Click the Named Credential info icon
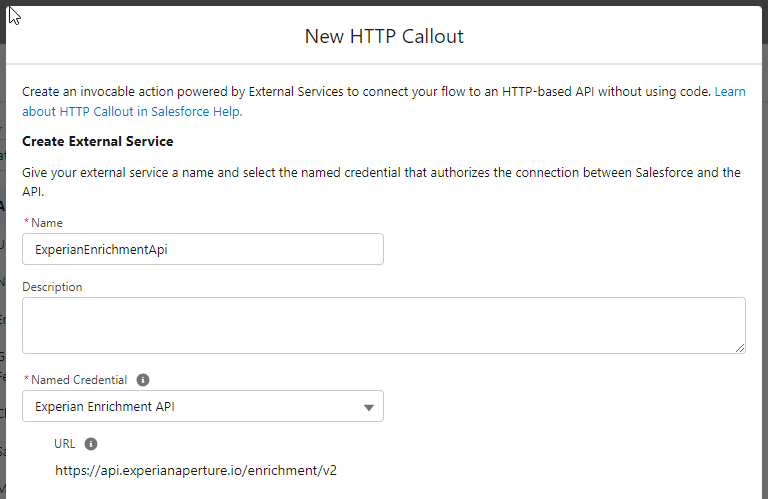The height and width of the screenshot is (499, 768). coord(143,380)
